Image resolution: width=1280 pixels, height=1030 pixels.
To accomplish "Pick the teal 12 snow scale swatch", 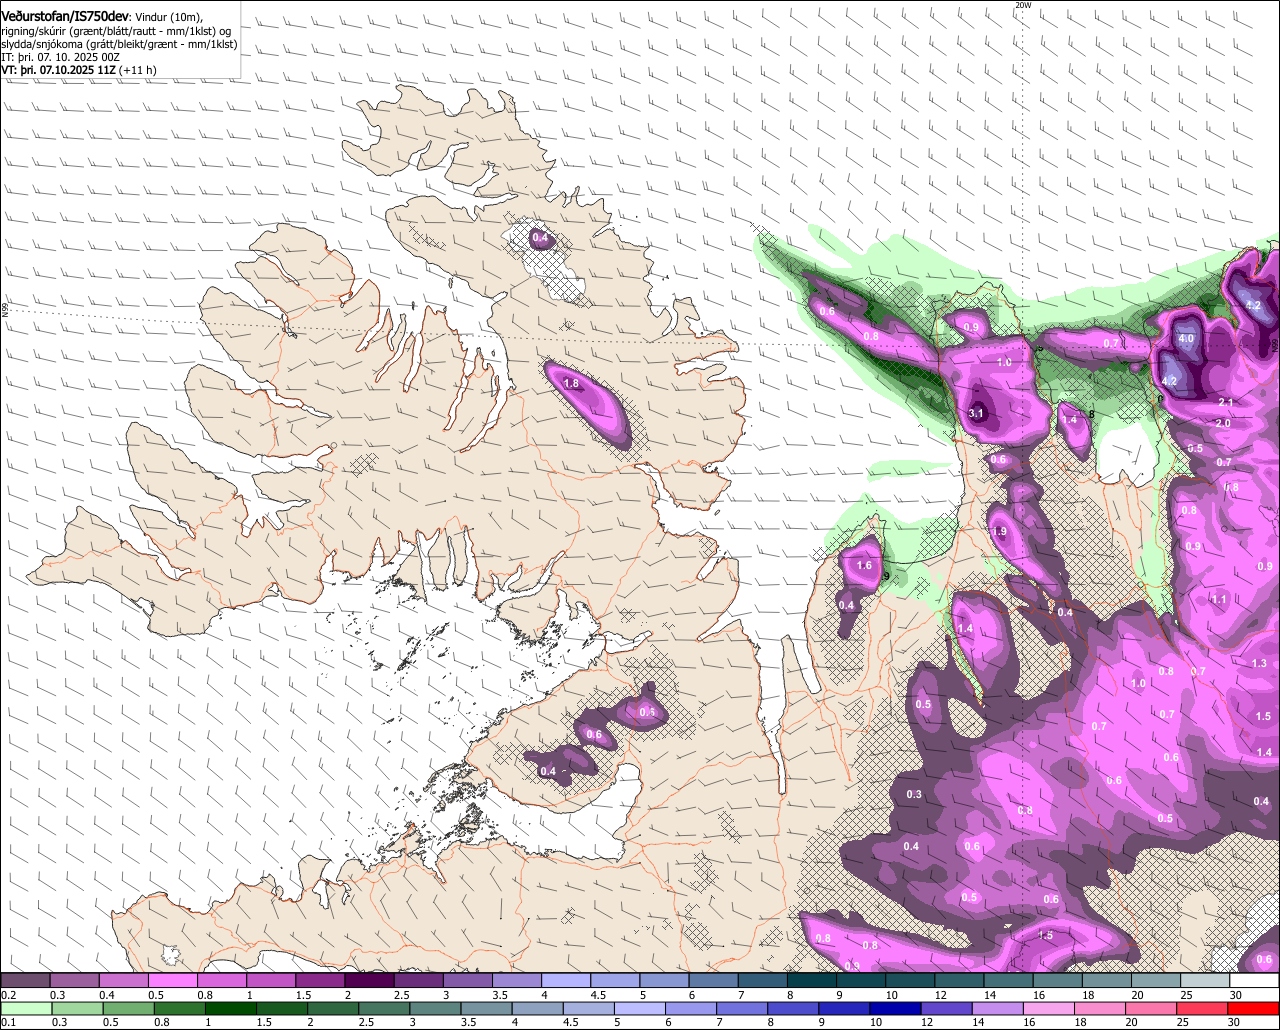I will point(959,981).
